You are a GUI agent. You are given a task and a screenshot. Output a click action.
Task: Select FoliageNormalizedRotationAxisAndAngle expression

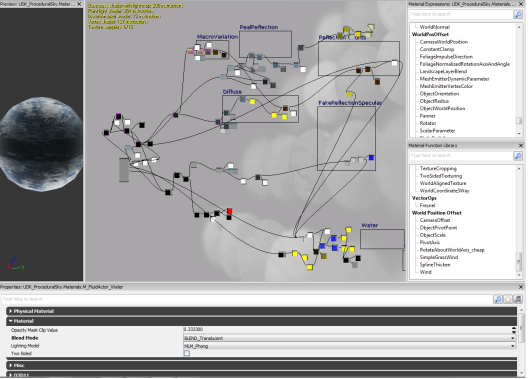tap(465, 64)
